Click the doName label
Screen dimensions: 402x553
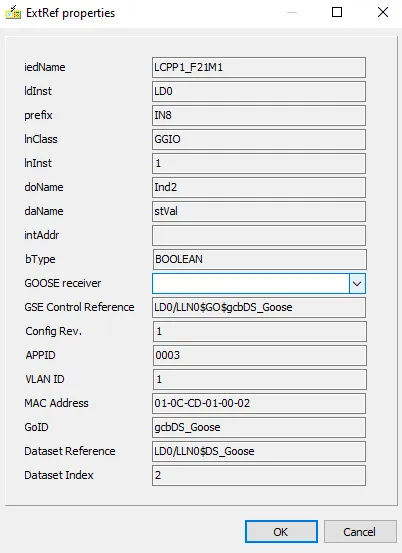(44, 187)
